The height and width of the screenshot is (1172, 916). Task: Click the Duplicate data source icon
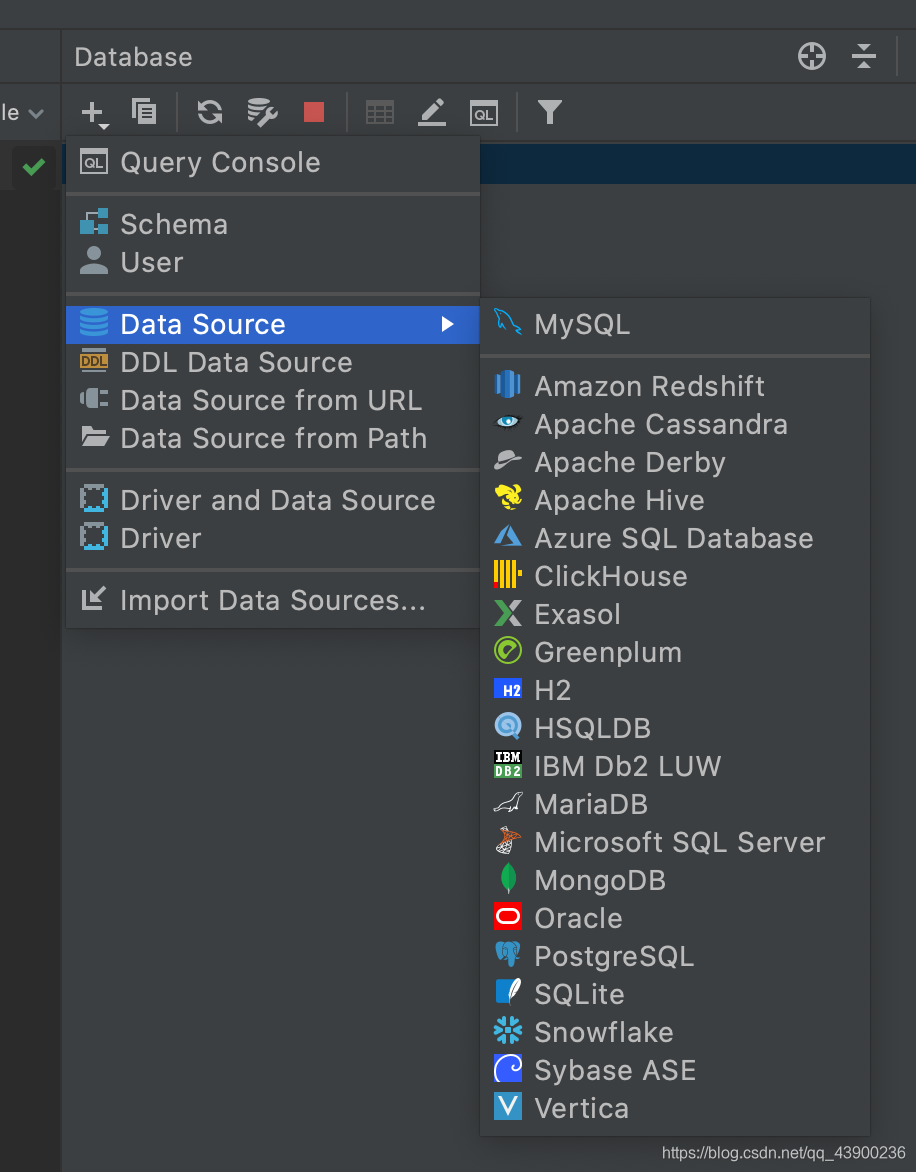point(143,112)
